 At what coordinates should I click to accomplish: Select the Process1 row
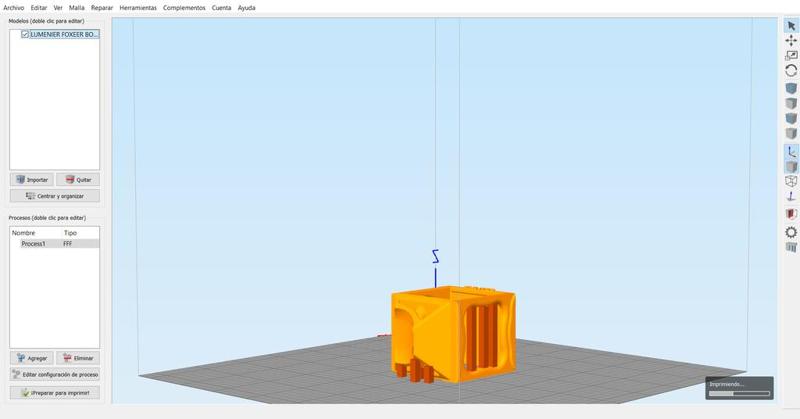tap(55, 244)
